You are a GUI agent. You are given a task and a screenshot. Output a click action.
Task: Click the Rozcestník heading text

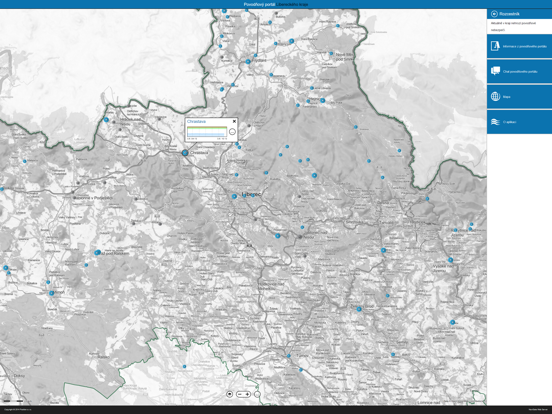[x=509, y=14]
